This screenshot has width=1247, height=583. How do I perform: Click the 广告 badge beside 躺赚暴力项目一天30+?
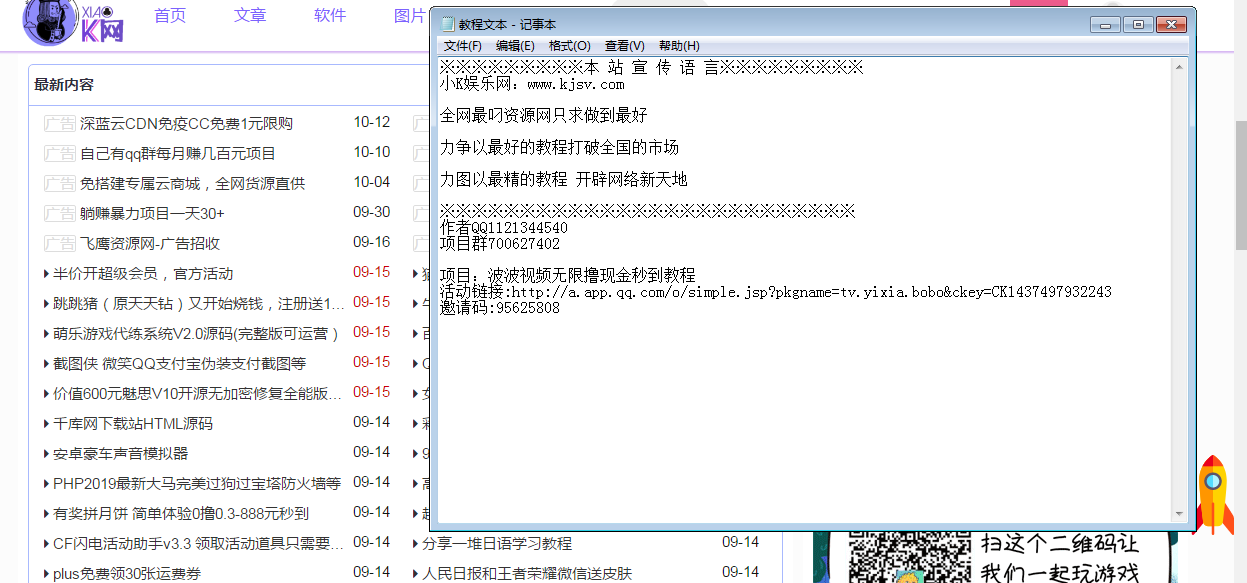59,213
